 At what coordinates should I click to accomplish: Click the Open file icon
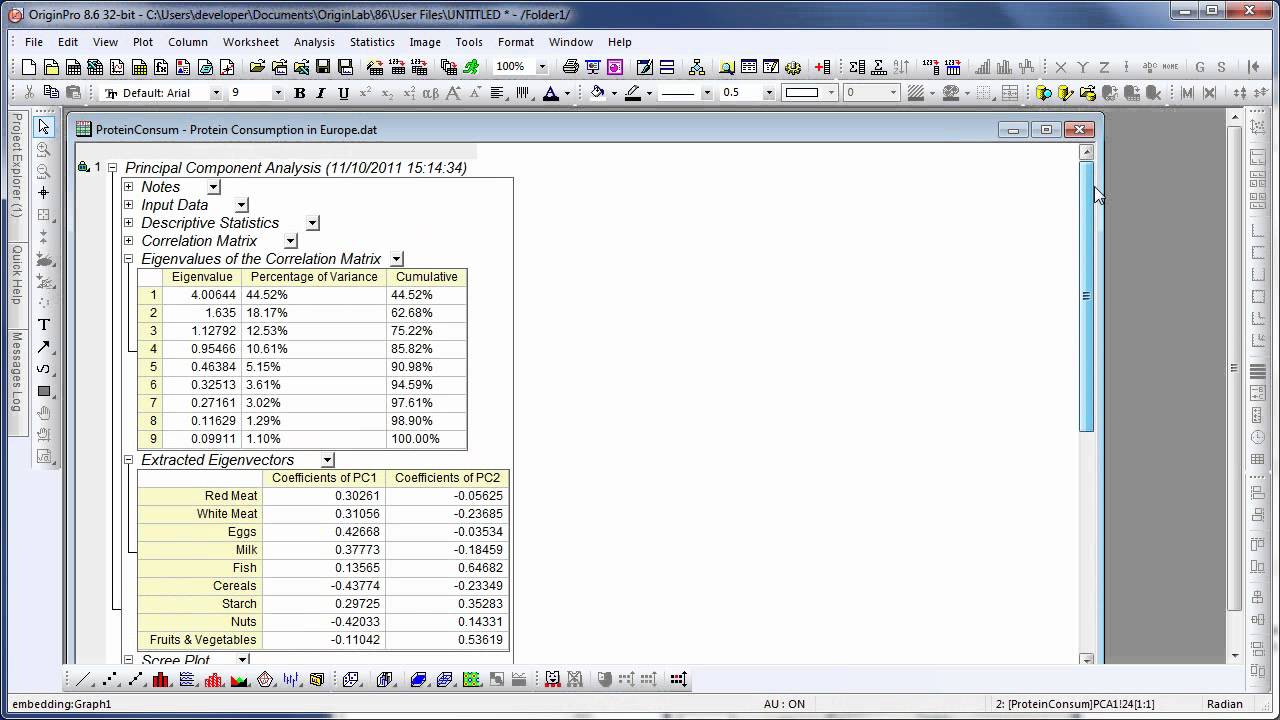pos(257,67)
